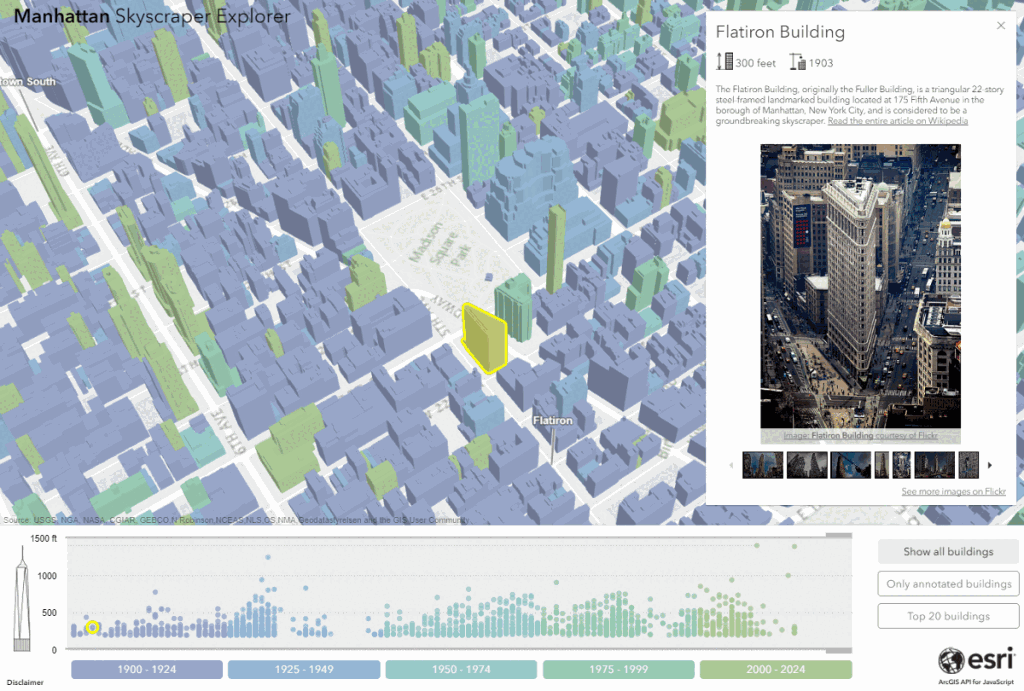The image size is (1024, 691).
Task: Select the first photo thumbnail in the strip
Action: click(x=762, y=465)
